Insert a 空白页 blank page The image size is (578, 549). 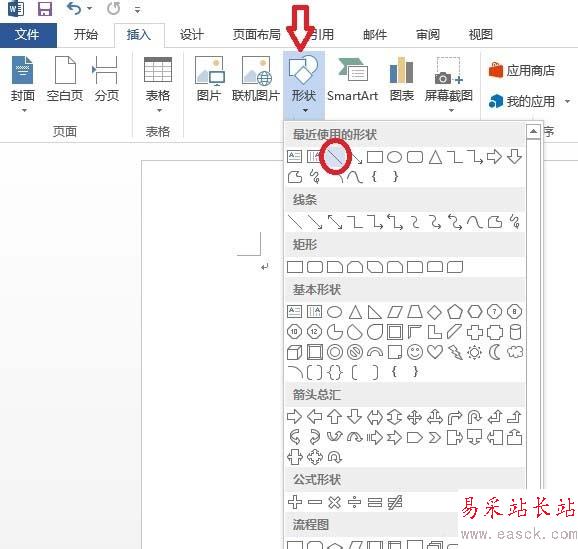coord(65,80)
